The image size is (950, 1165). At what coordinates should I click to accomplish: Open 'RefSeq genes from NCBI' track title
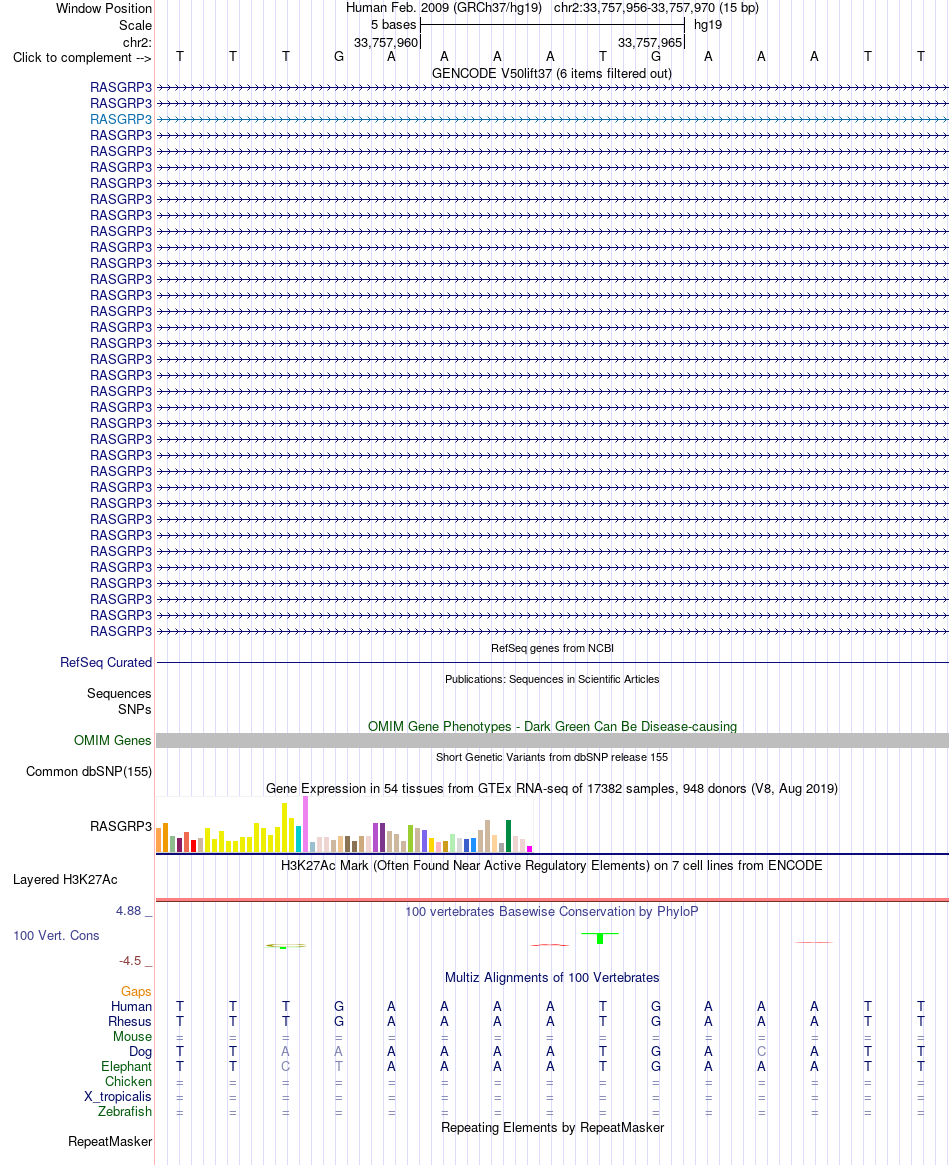click(x=552, y=648)
